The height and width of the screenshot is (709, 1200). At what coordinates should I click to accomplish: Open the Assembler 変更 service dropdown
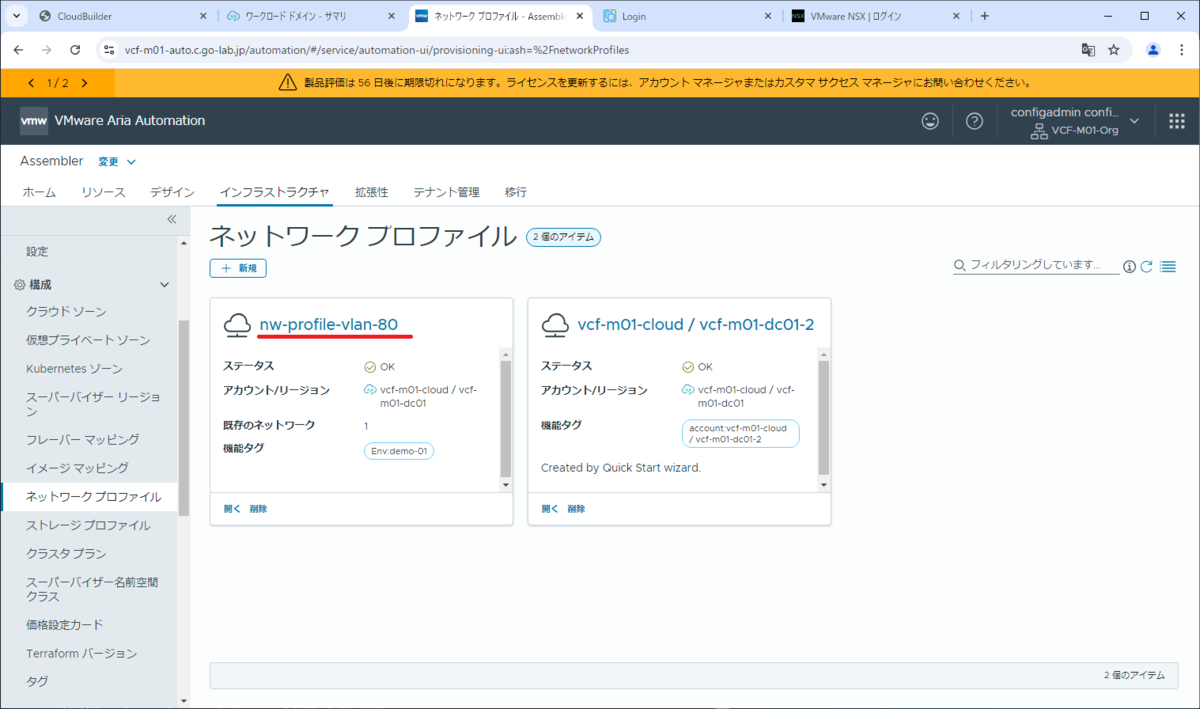[x=117, y=161]
